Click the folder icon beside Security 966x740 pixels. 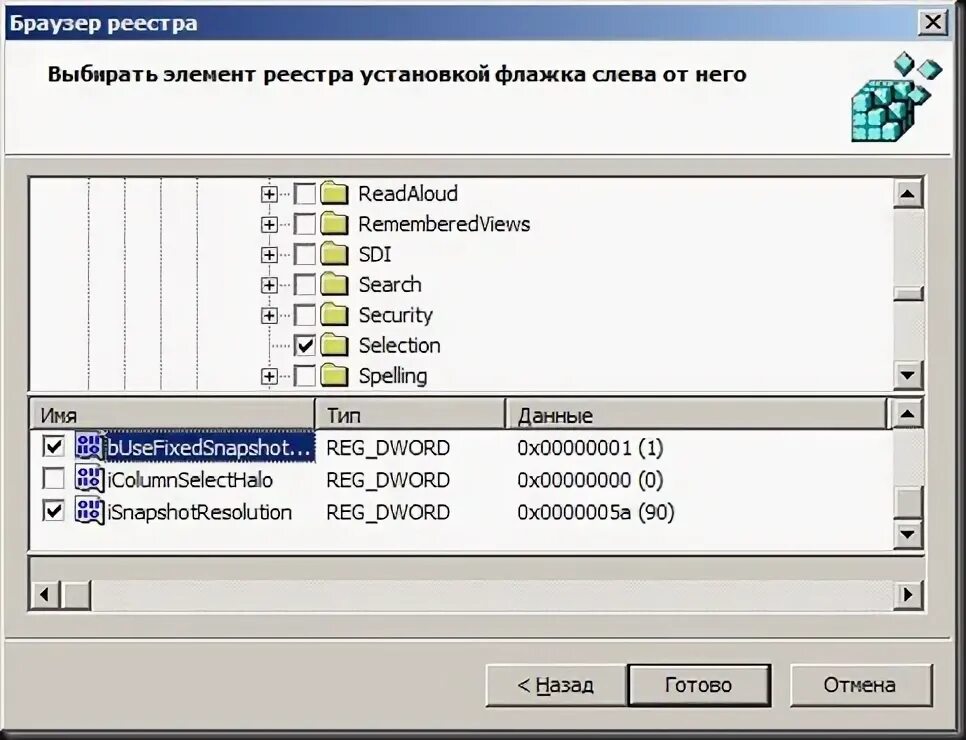[x=334, y=314]
